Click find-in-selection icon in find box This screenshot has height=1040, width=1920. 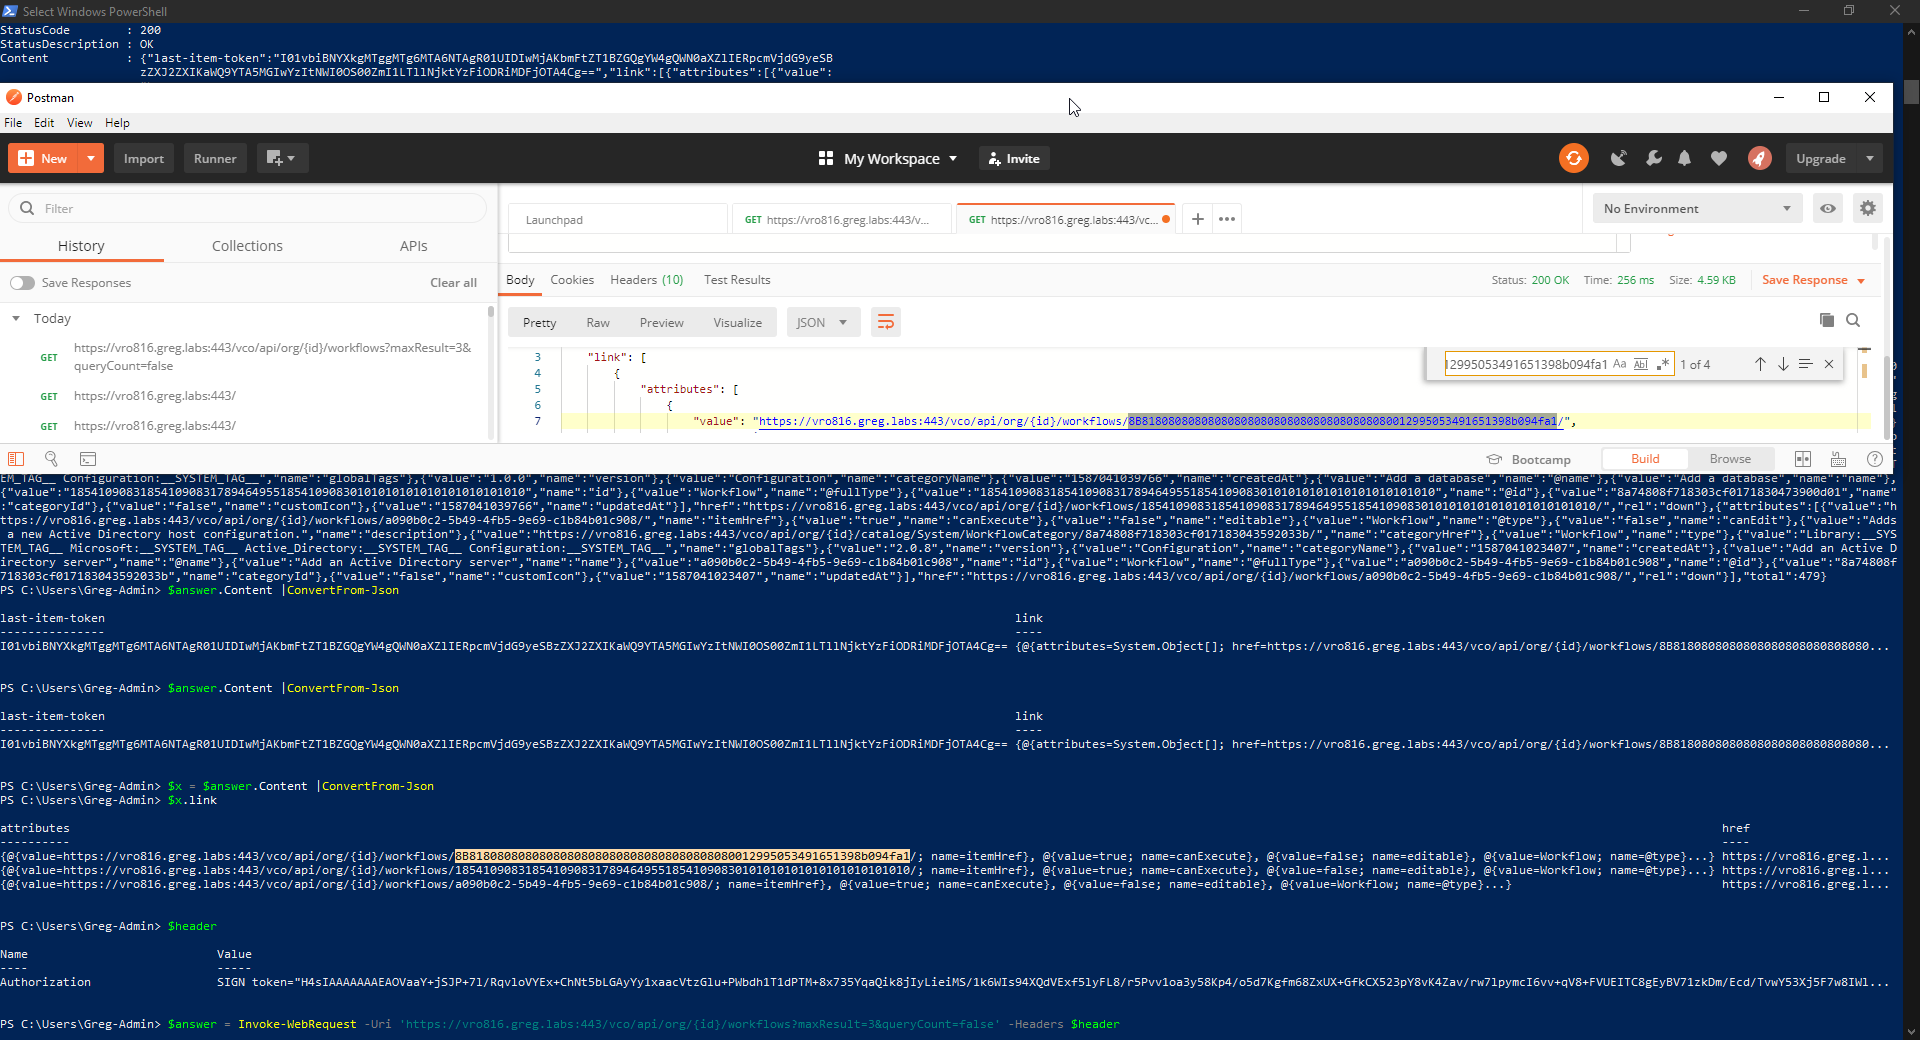point(1805,364)
